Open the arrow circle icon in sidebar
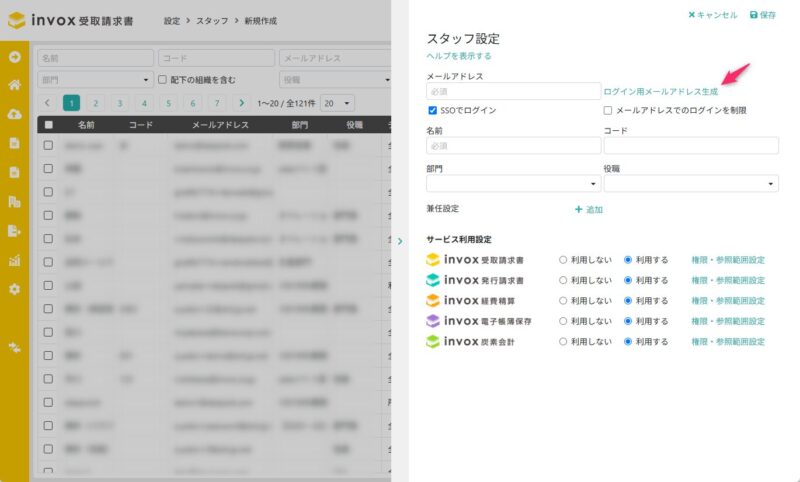 coord(14,57)
